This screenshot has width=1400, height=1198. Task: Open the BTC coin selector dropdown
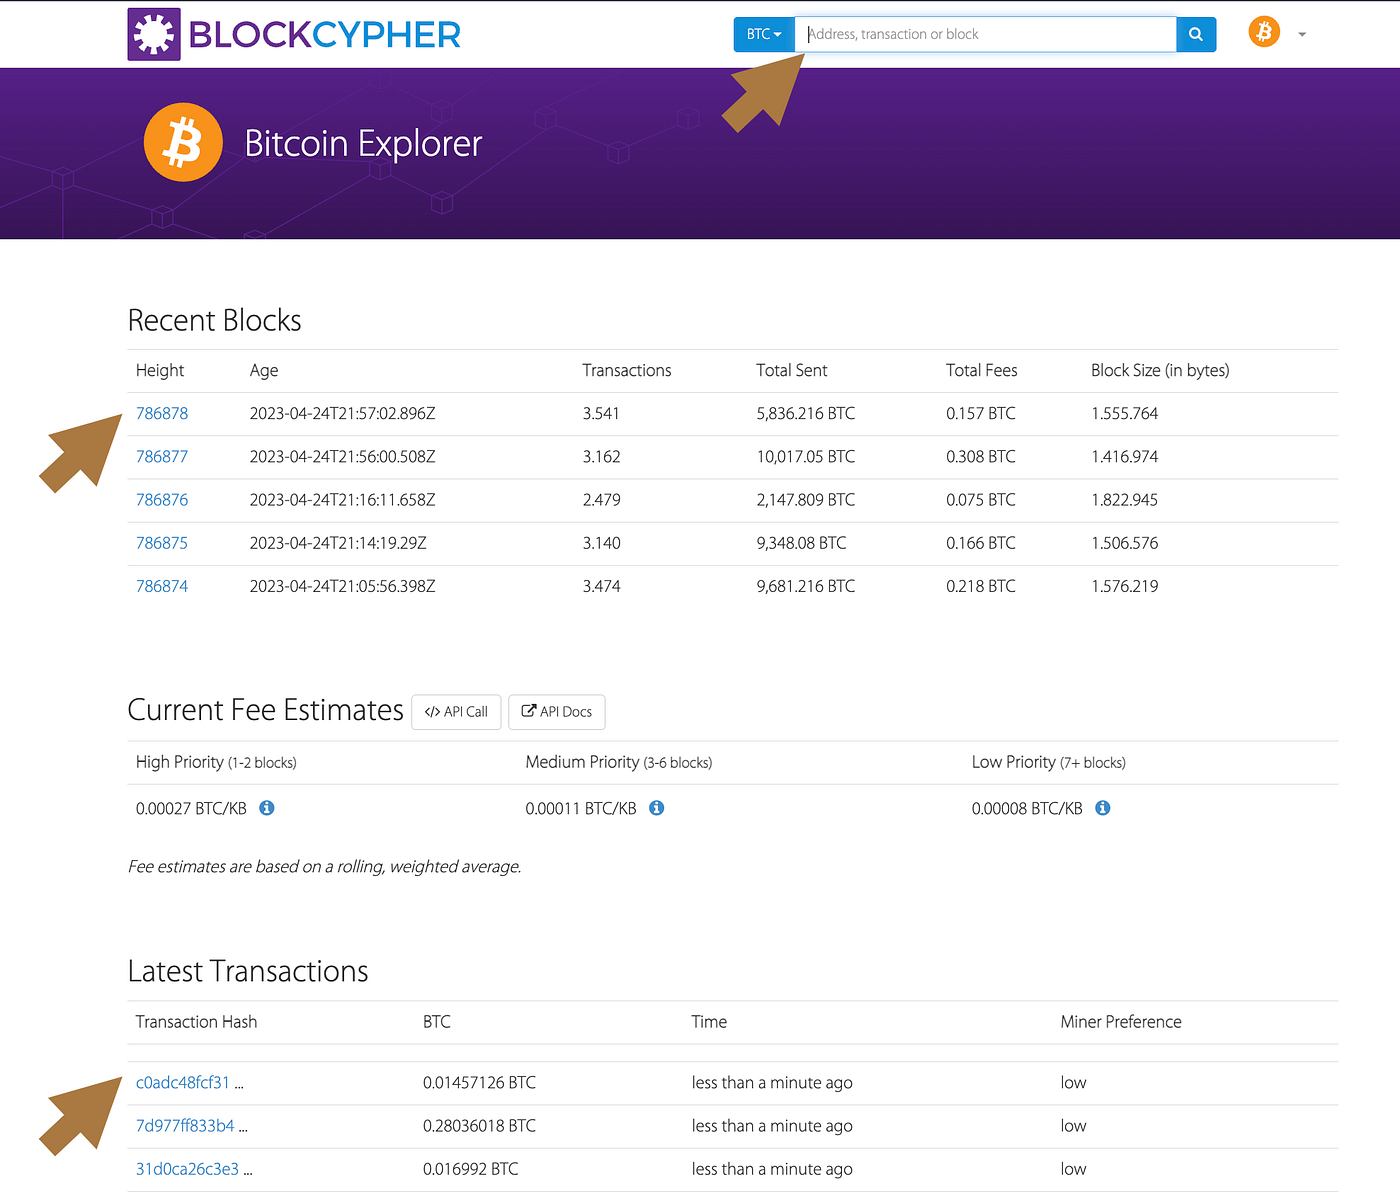click(x=764, y=34)
